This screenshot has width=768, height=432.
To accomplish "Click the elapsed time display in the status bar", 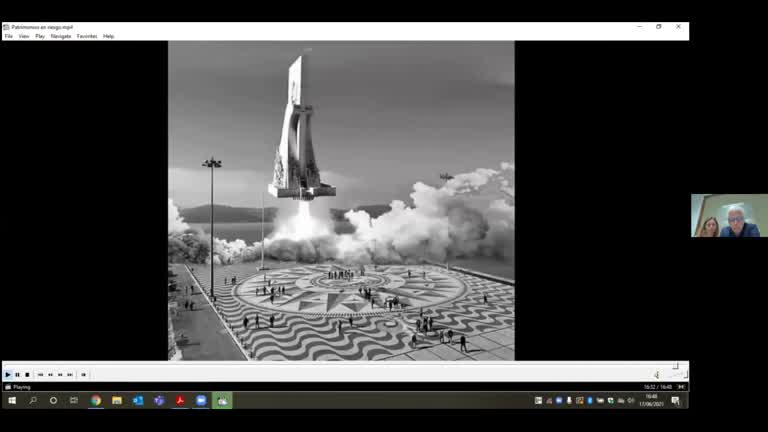I will point(658,387).
